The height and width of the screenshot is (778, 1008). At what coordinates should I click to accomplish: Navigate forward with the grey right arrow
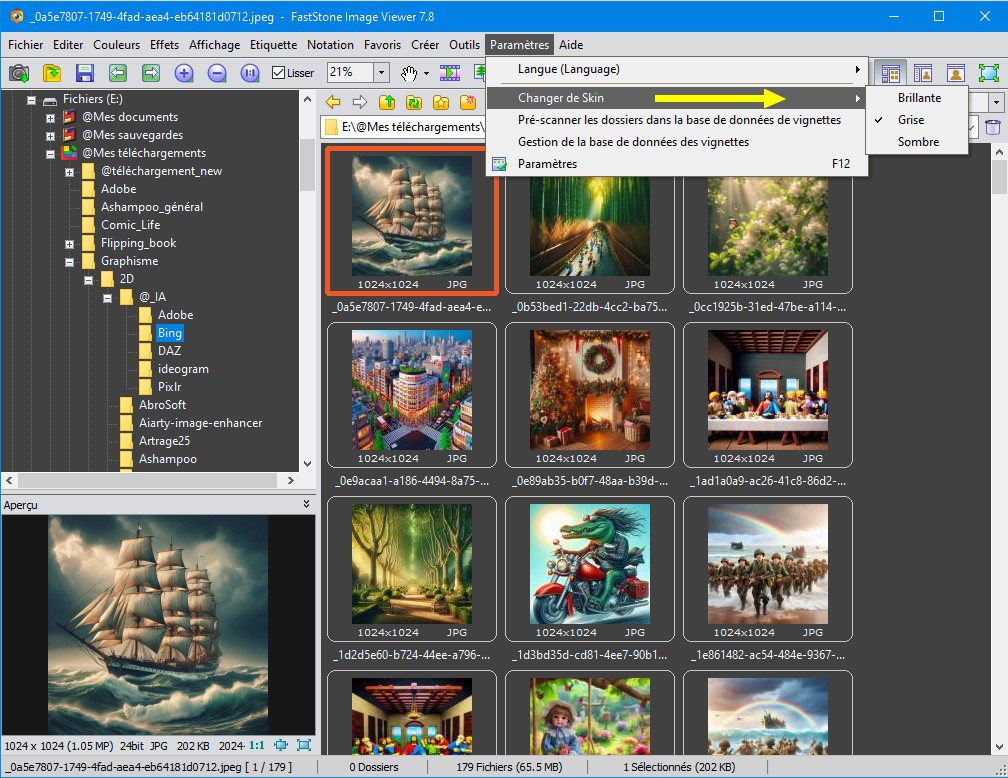click(360, 102)
